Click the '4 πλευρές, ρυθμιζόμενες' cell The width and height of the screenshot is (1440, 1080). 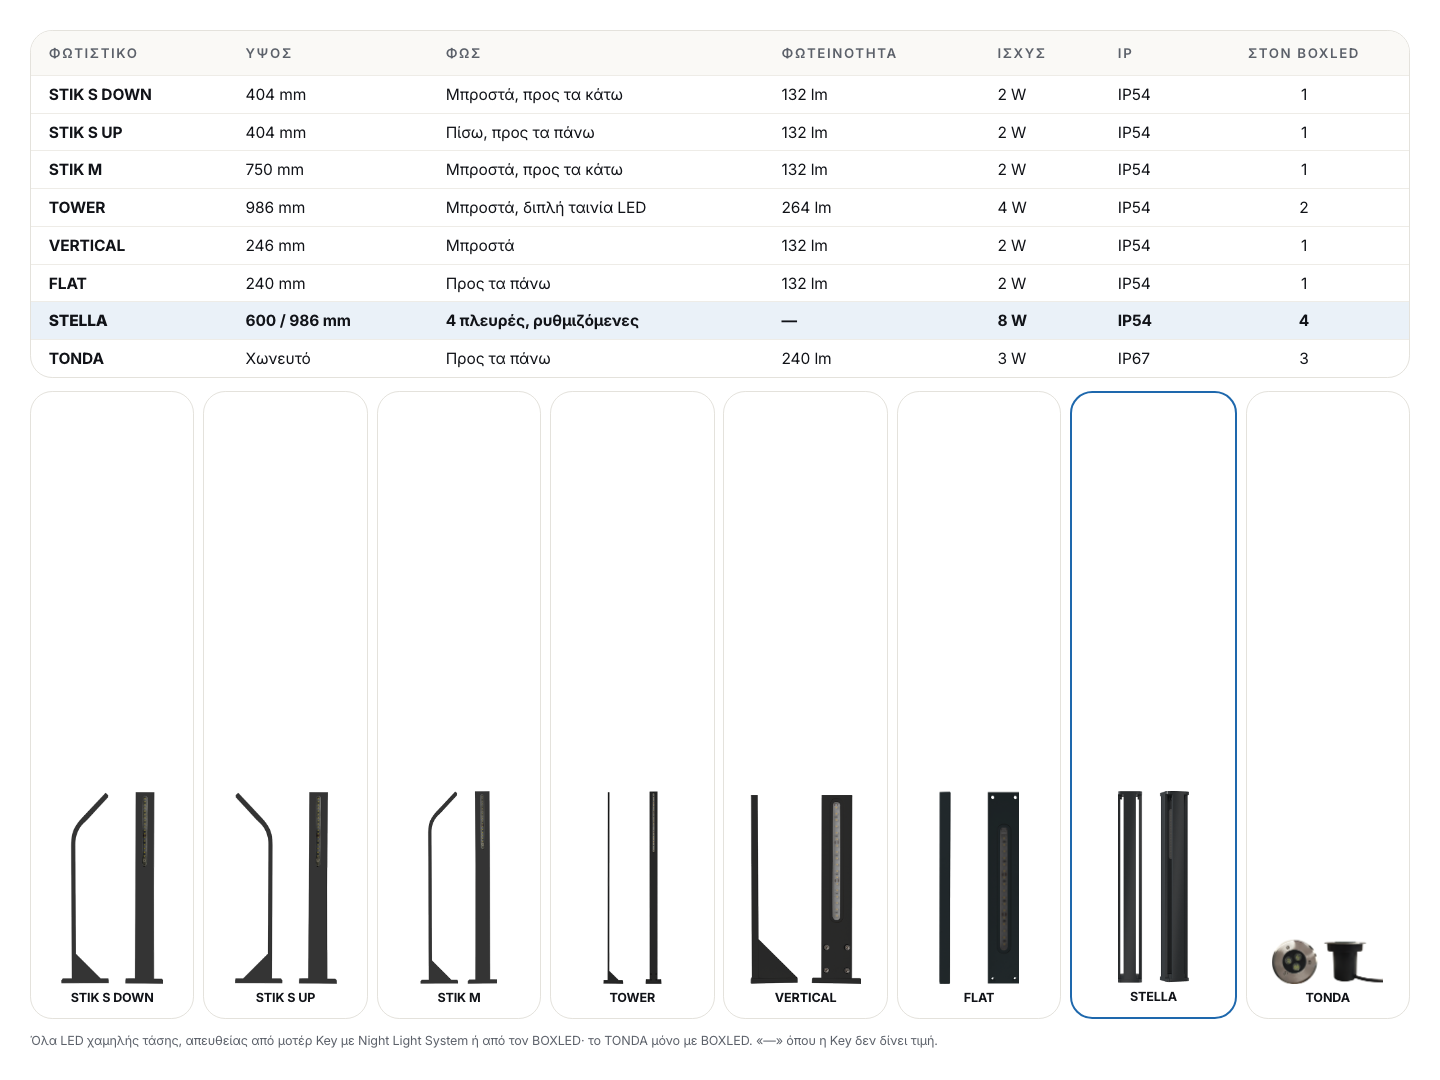[x=542, y=321]
